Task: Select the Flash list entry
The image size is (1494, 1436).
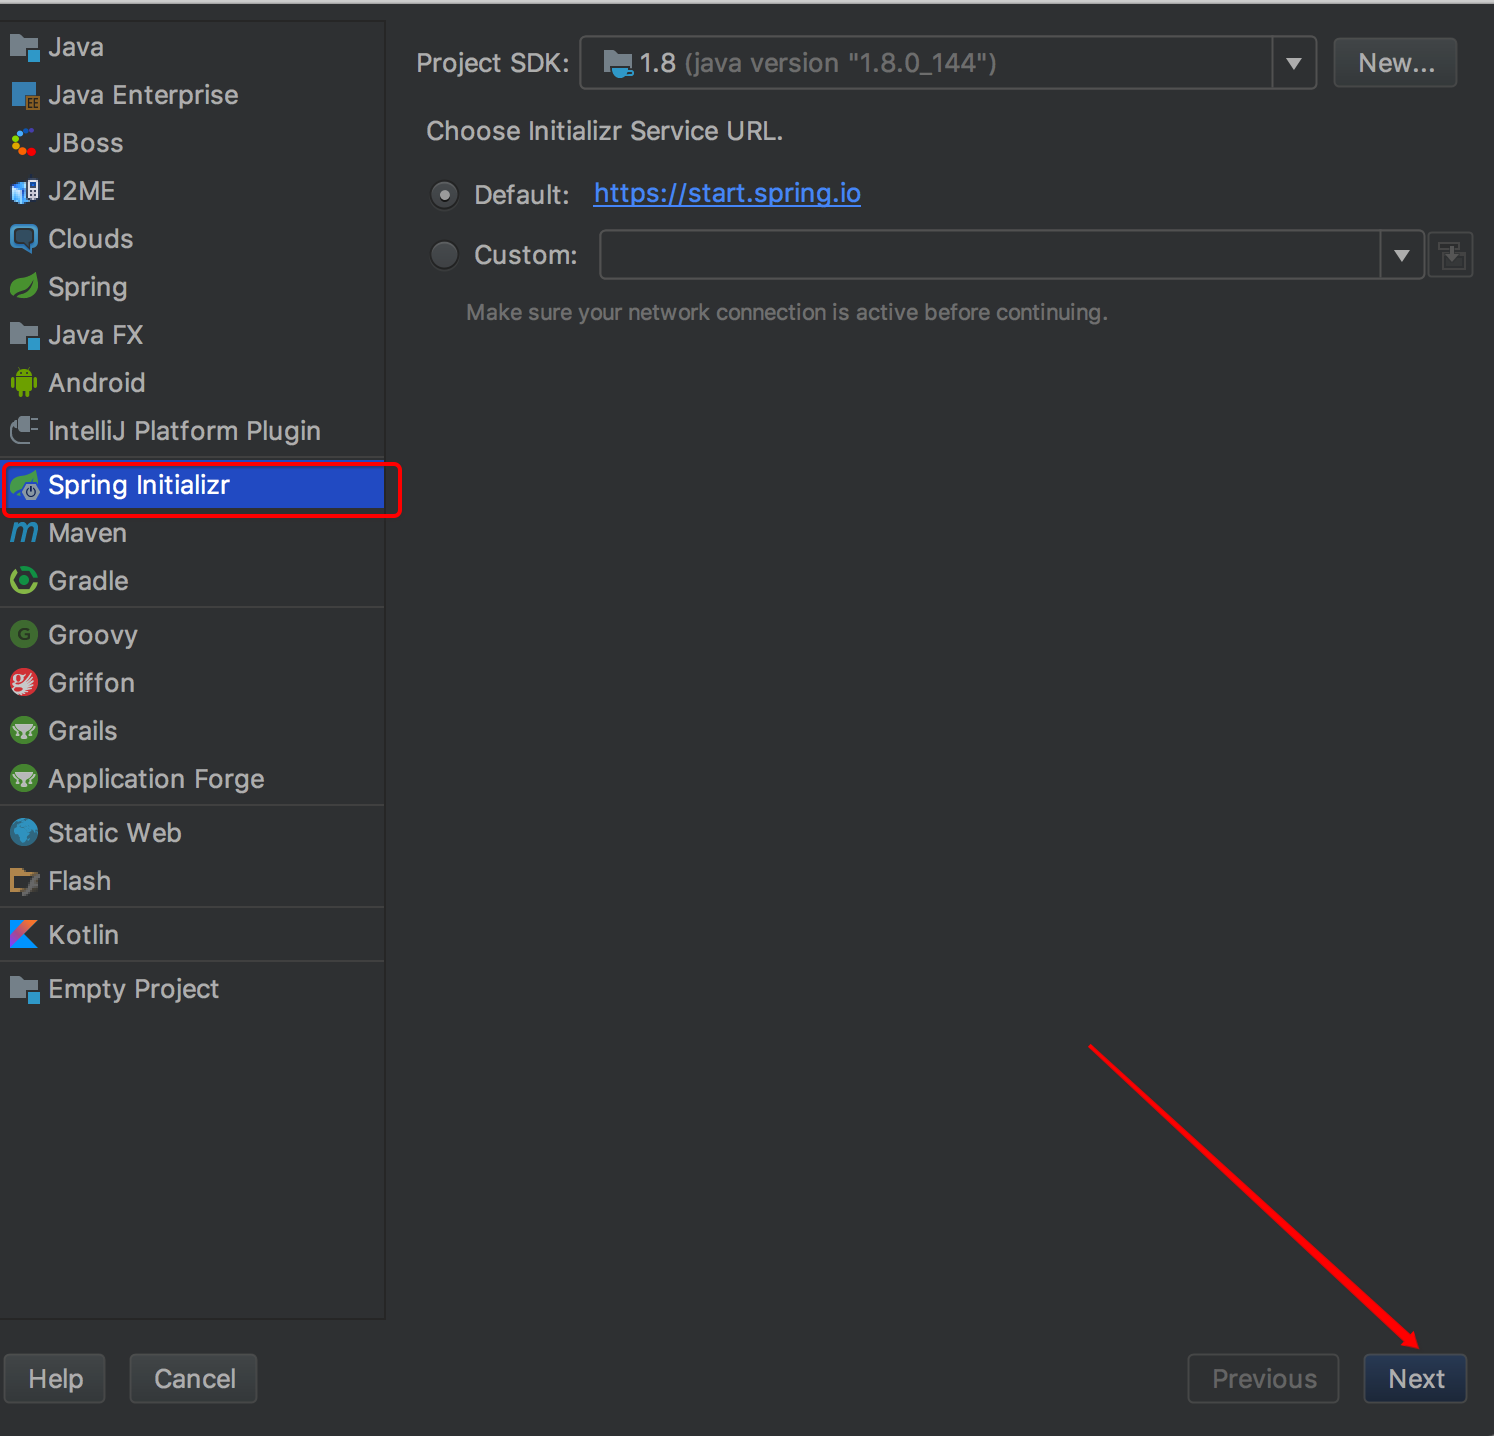Action: (x=192, y=881)
